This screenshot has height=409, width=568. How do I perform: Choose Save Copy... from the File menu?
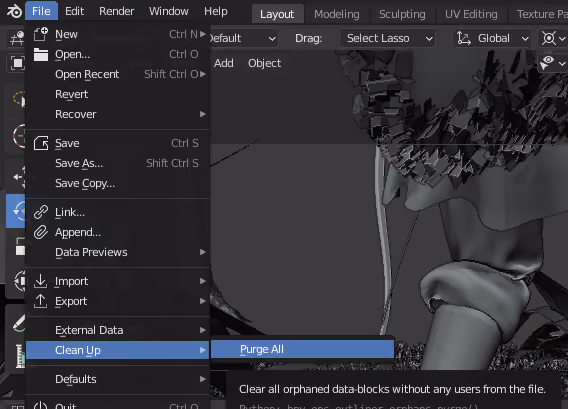click(118, 183)
